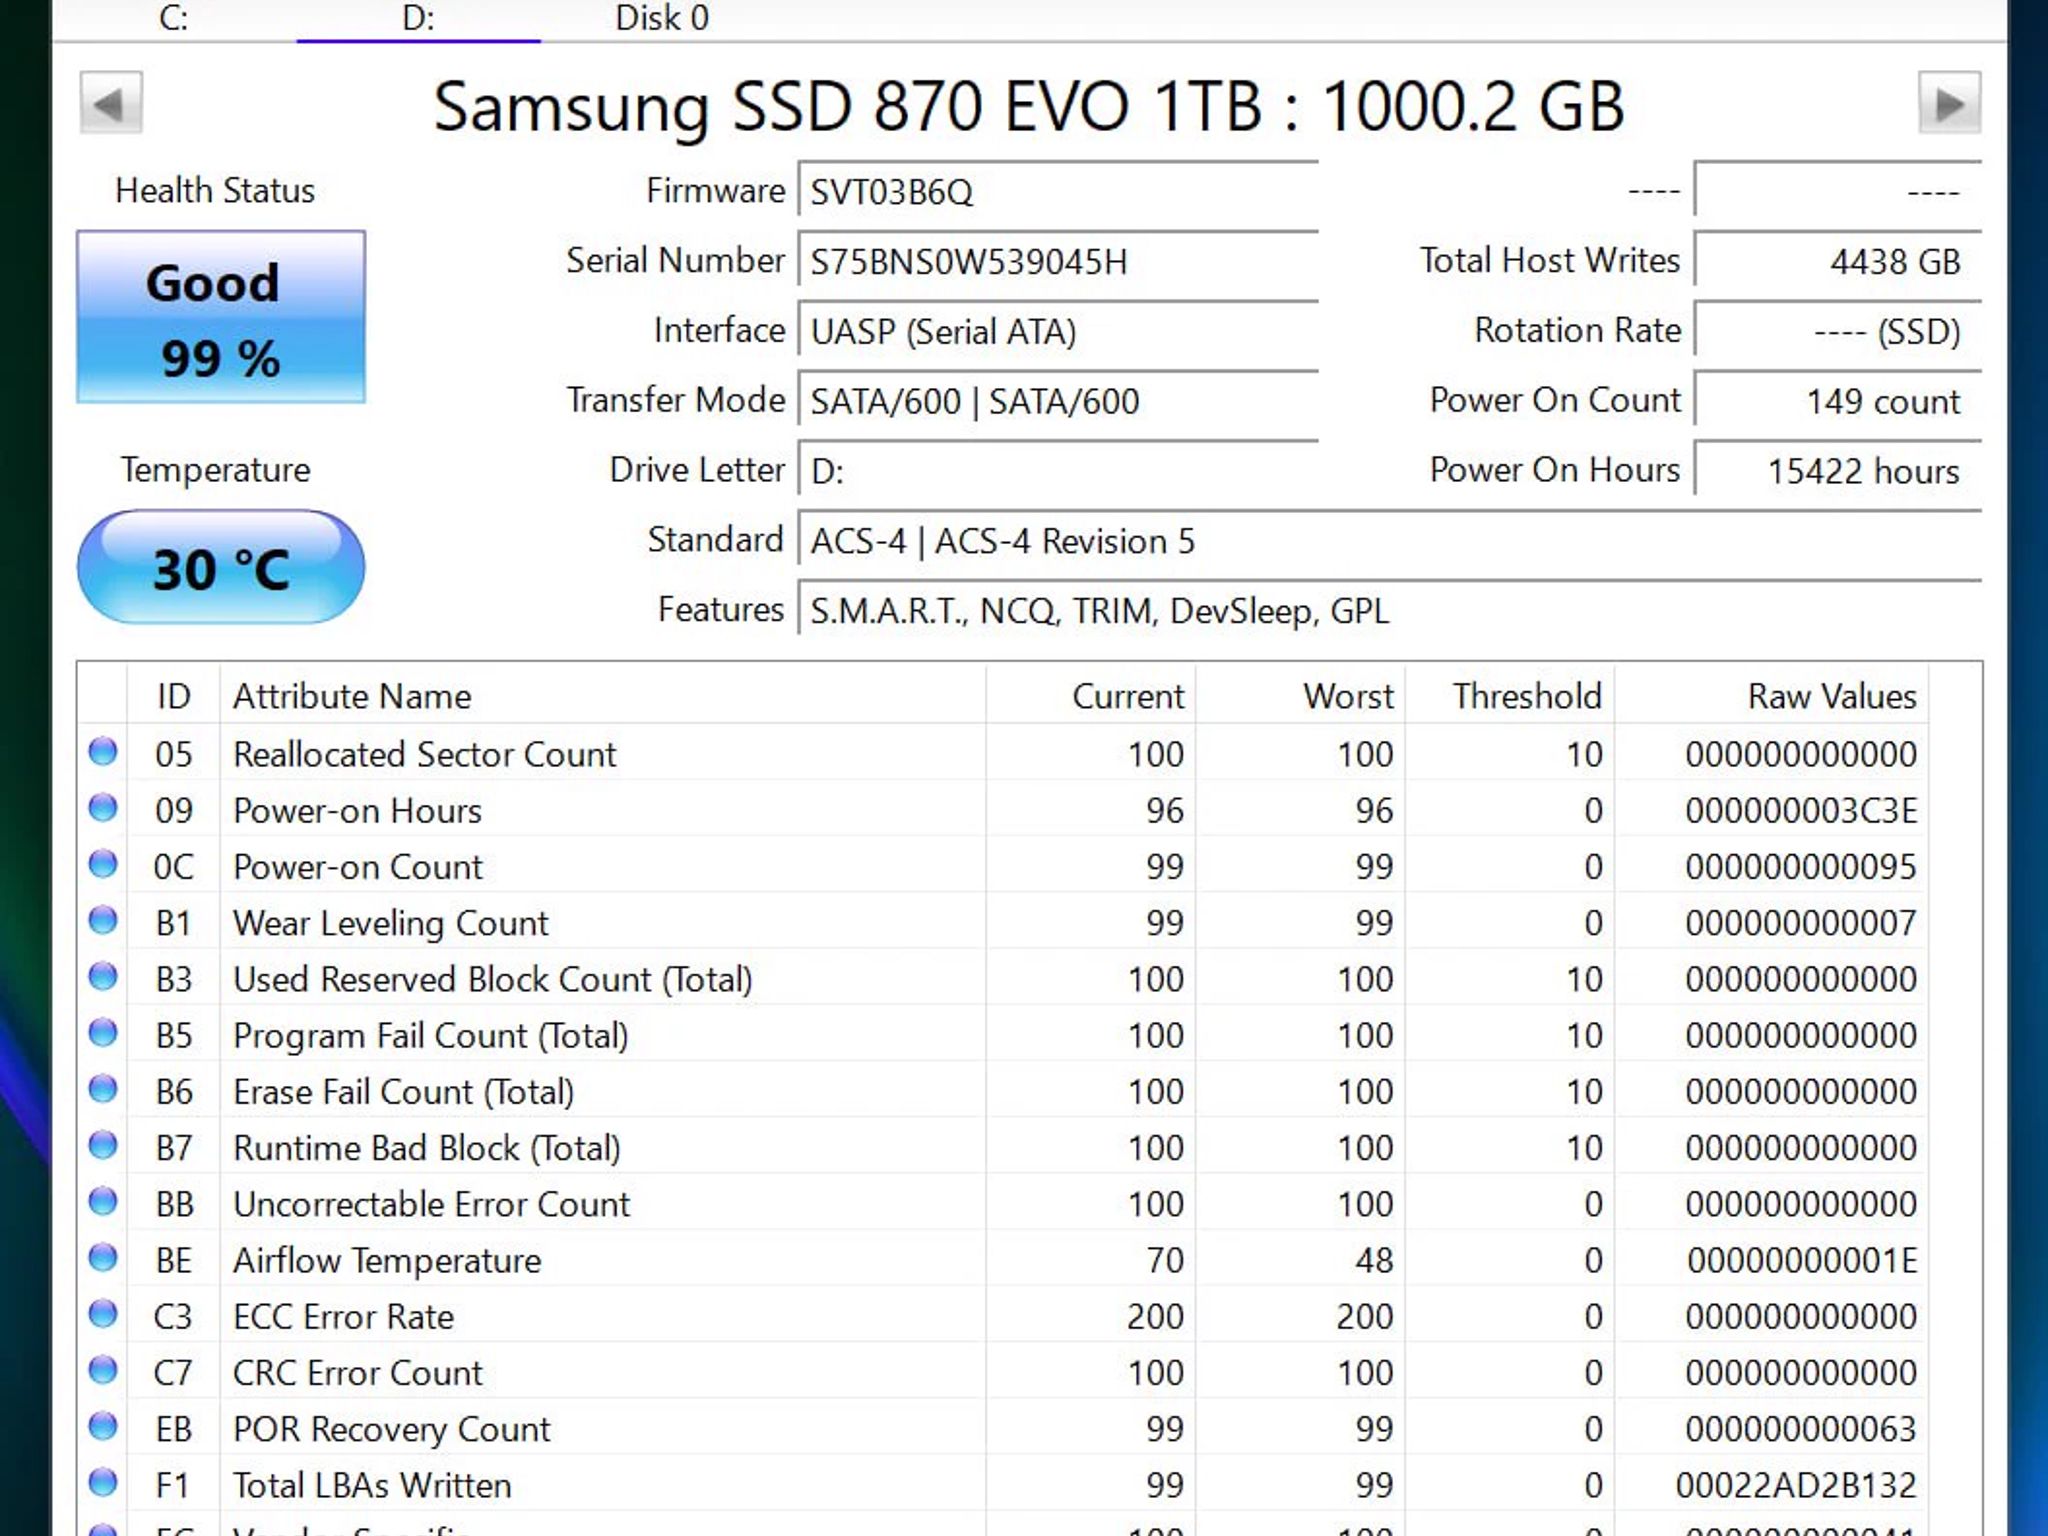The height and width of the screenshot is (1536, 2048).
Task: Click the status dot for Reallocated Sector Count
Action: [x=103, y=751]
